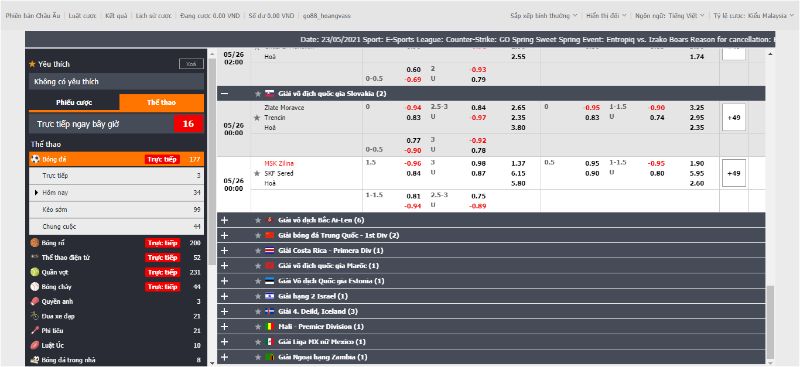This screenshot has height=367, width=800.
Task: Collapse the Slovakia league section
Action: click(x=224, y=93)
